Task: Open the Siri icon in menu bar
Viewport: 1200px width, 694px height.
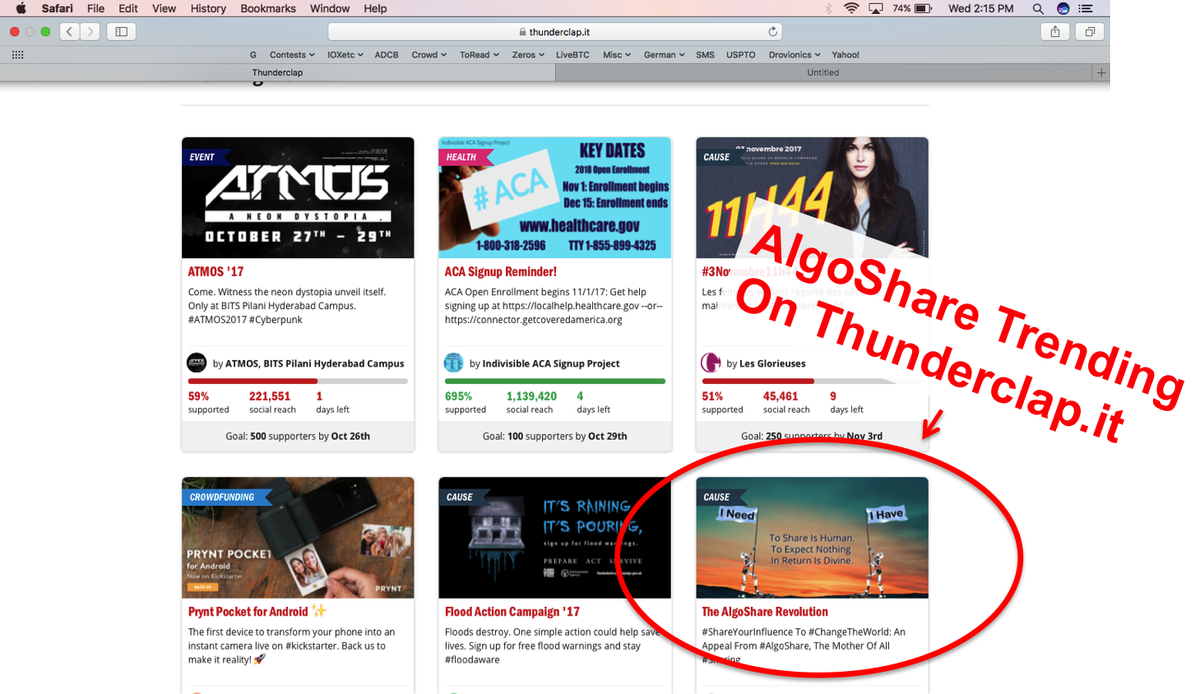Action: coord(1063,8)
